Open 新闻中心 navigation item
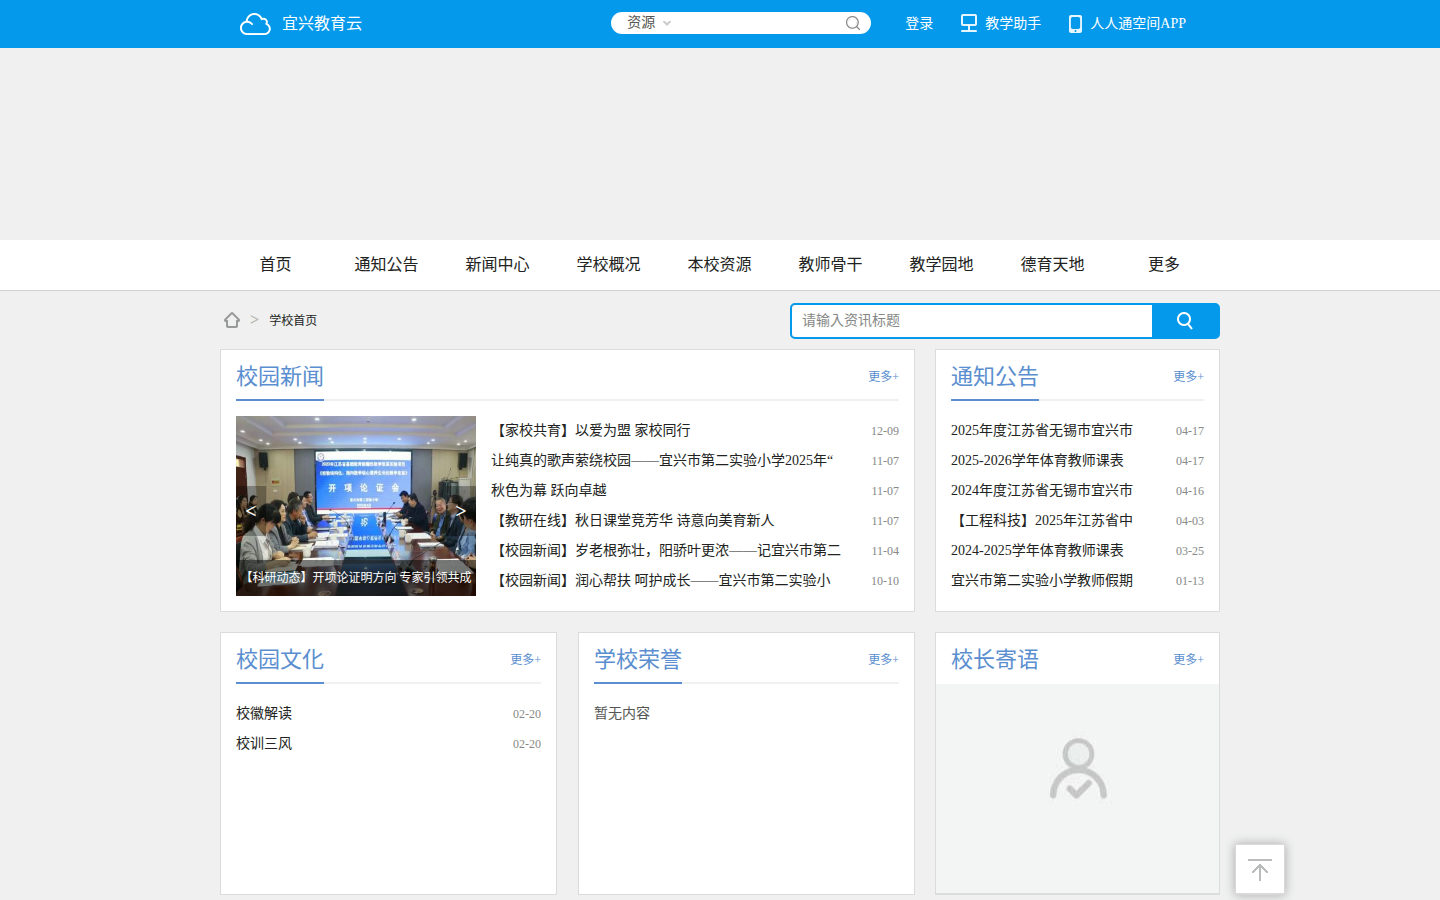The height and width of the screenshot is (900, 1440). tap(497, 264)
